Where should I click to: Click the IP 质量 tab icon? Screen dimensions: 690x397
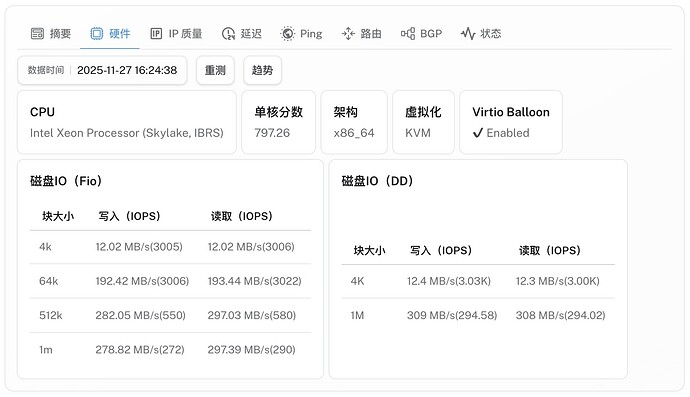pos(156,33)
